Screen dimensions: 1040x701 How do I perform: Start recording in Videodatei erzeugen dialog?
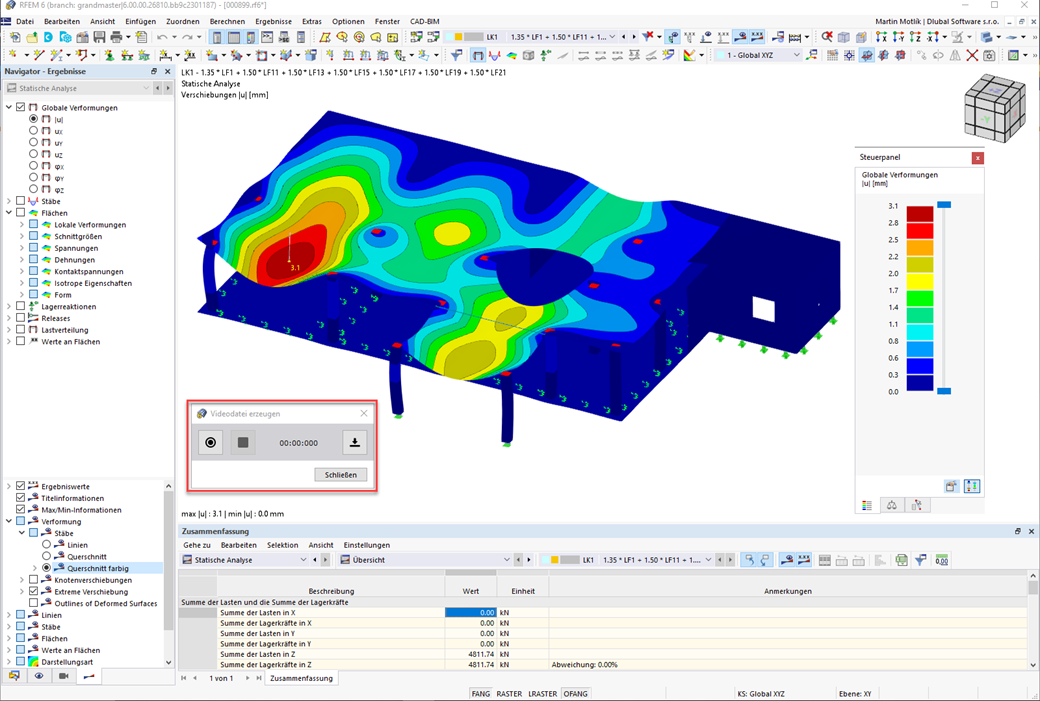pyautogui.click(x=210, y=442)
